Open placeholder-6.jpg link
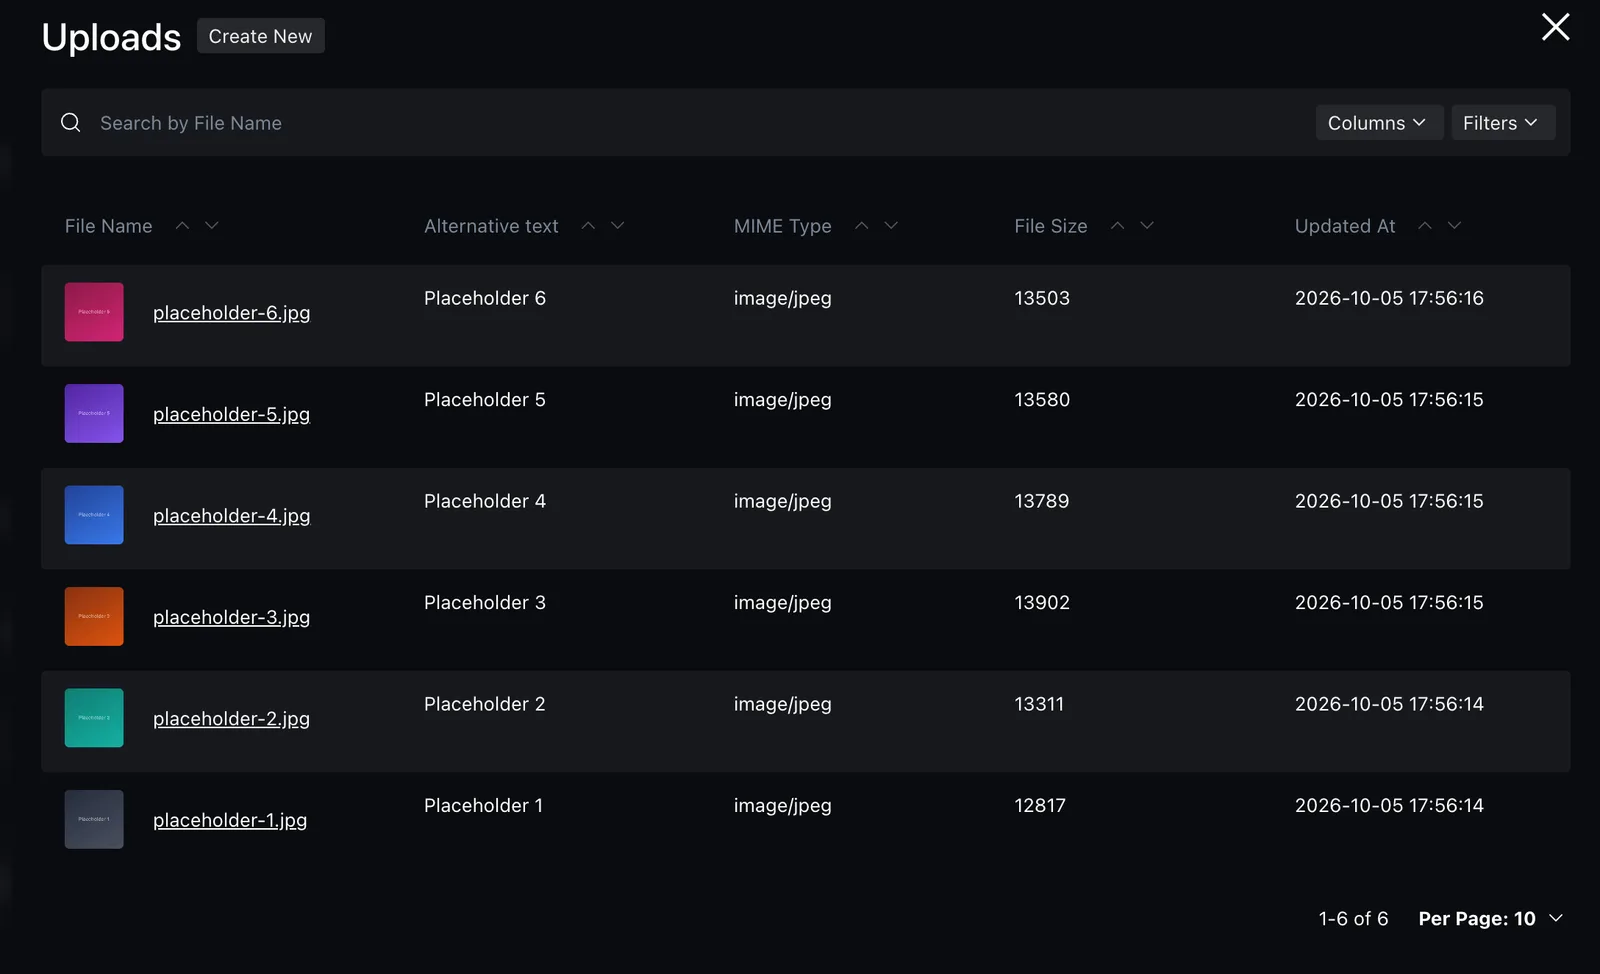1600x974 pixels. pos(231,313)
